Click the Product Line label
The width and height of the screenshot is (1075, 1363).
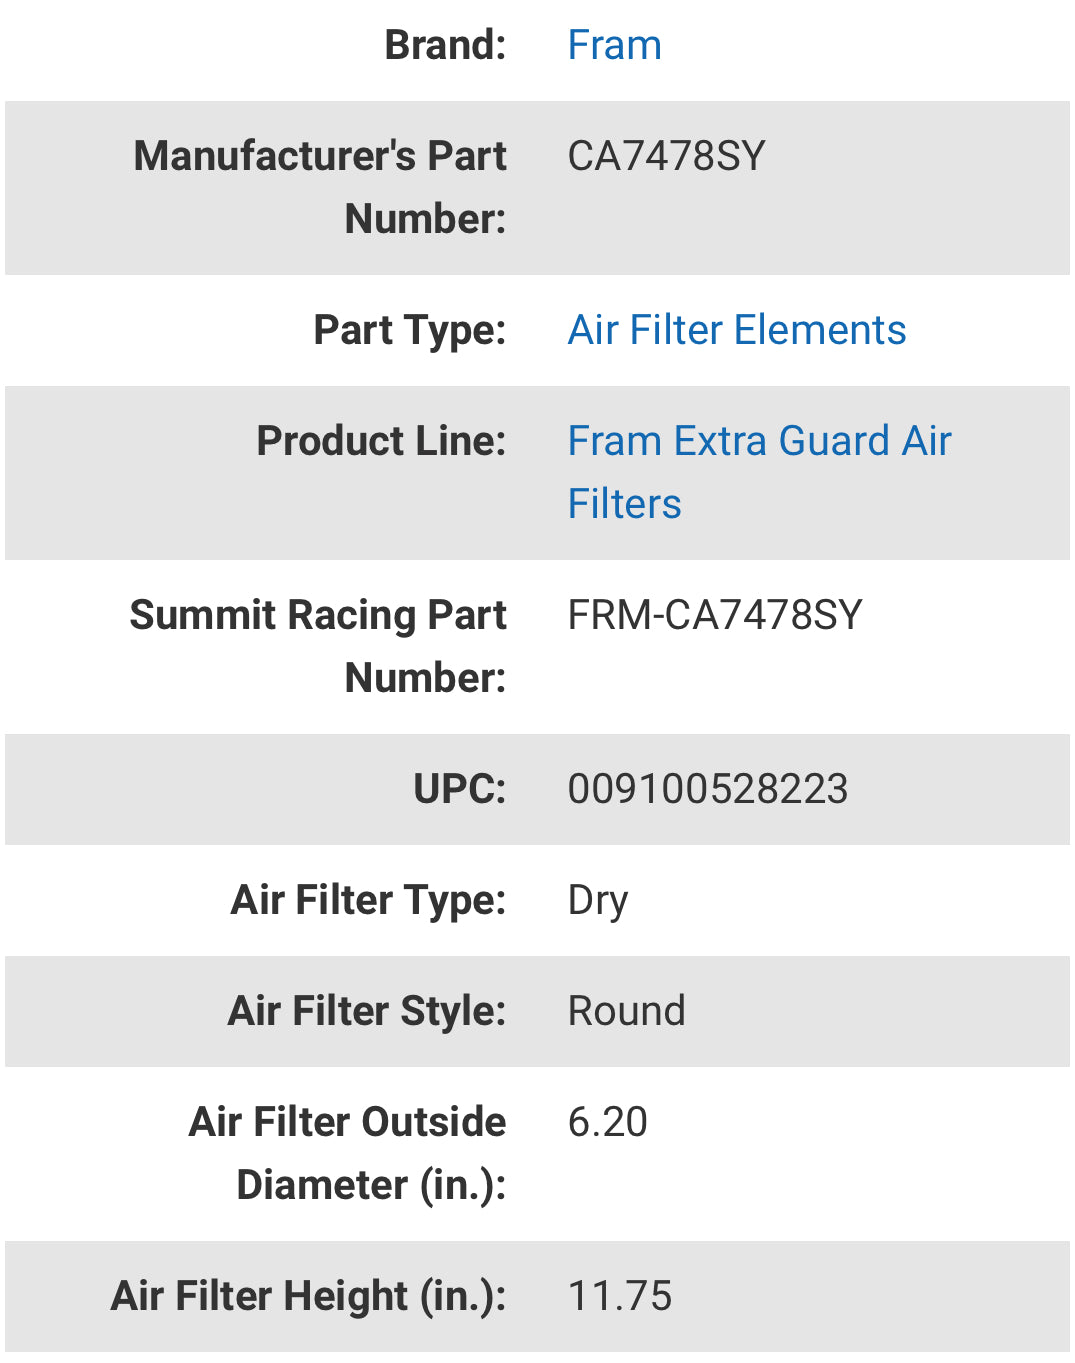[381, 441]
